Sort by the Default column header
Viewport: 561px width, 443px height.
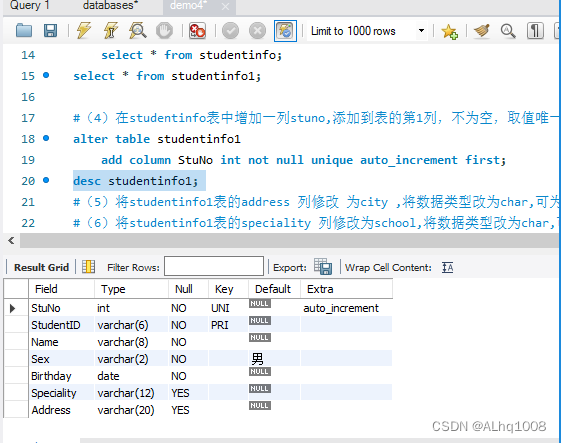(x=274, y=289)
